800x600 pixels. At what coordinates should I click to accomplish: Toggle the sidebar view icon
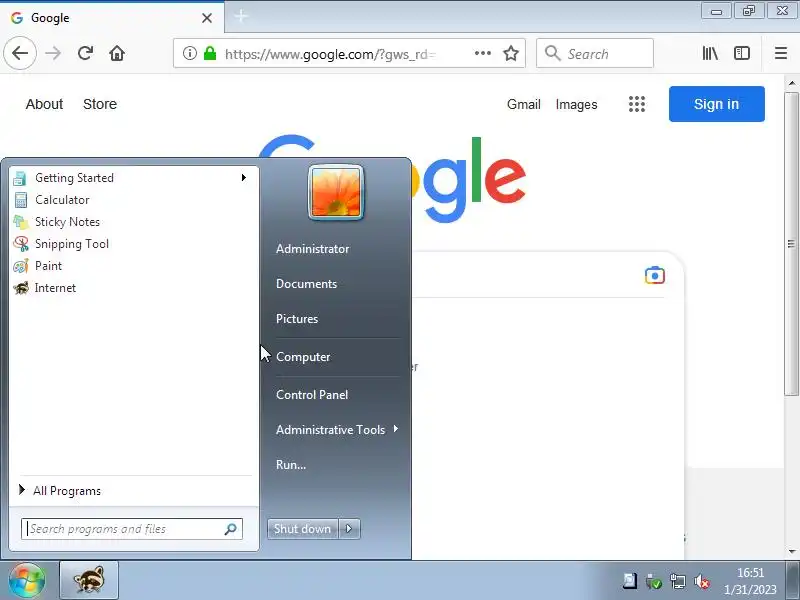pos(741,53)
